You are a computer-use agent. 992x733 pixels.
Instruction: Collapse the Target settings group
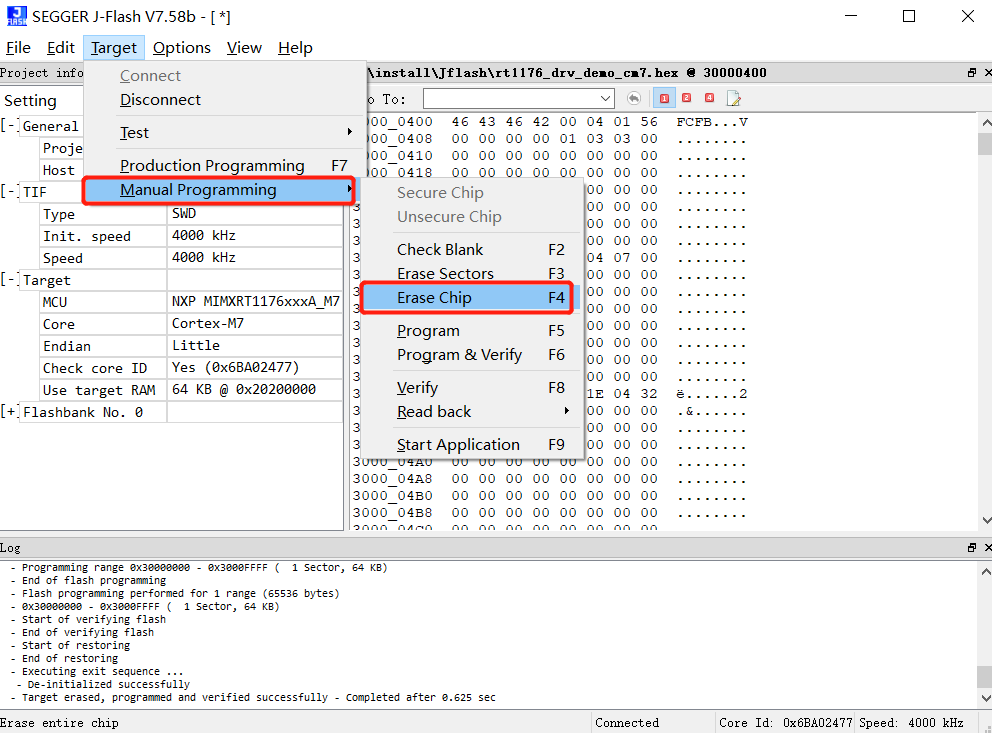click(9, 280)
